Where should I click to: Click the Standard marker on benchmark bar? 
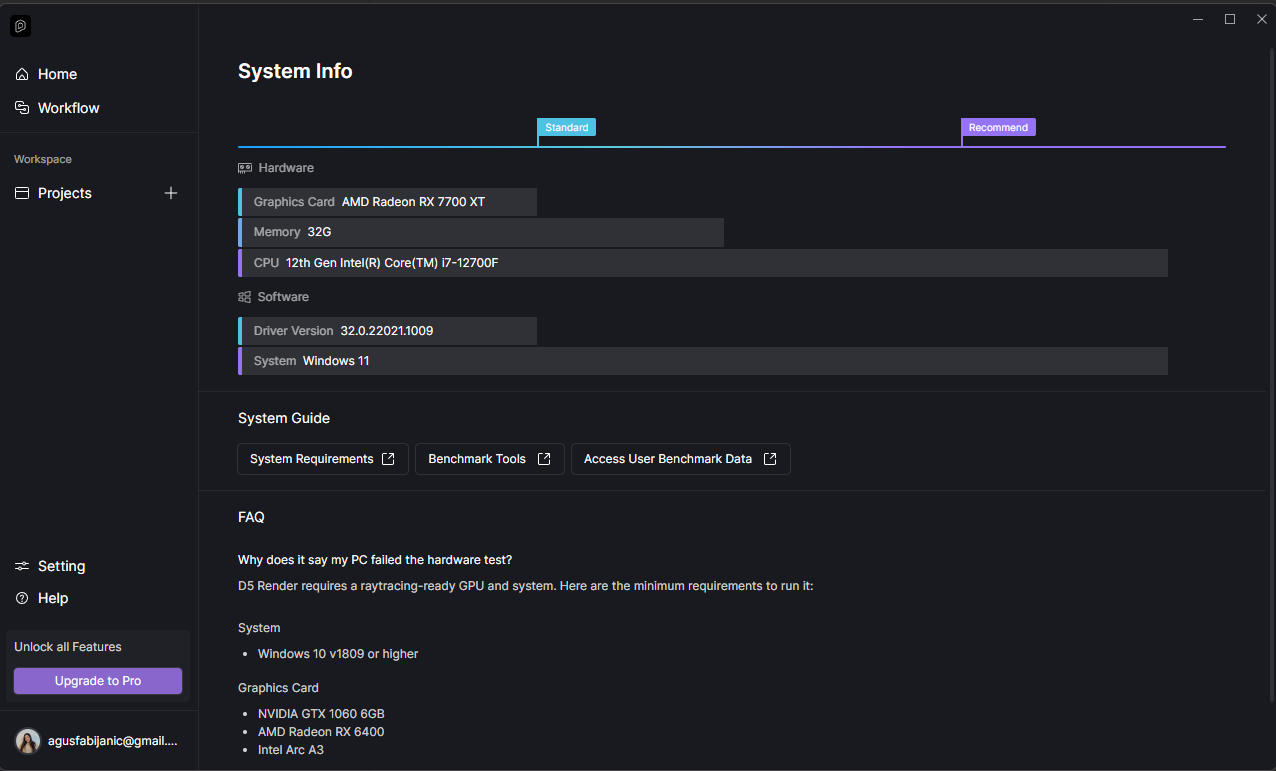[566, 128]
